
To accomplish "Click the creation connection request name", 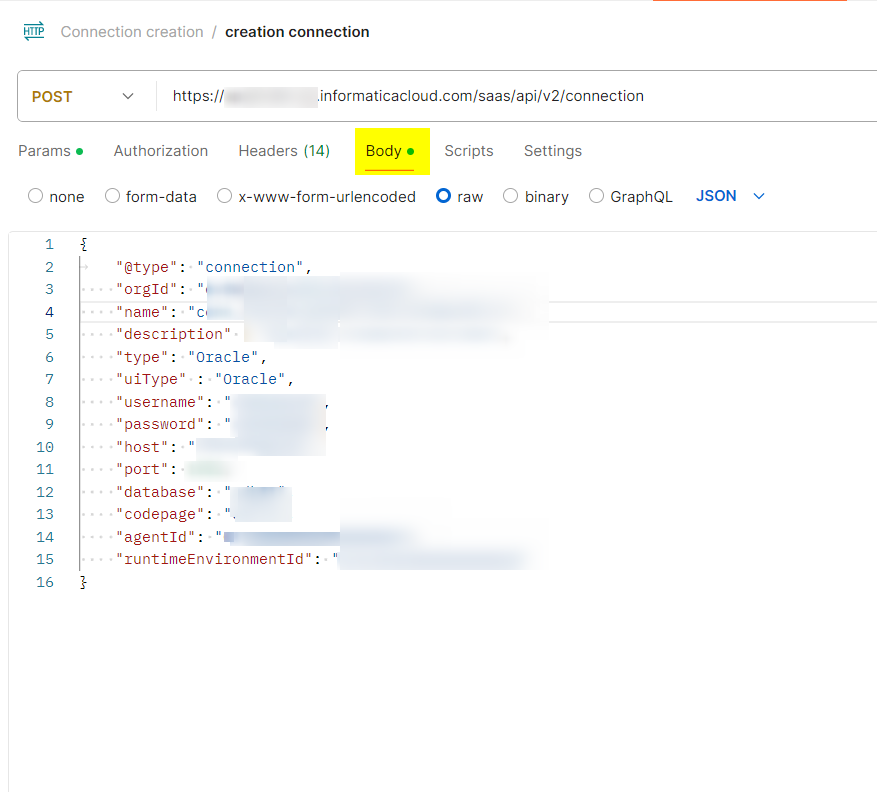I will coord(297,32).
